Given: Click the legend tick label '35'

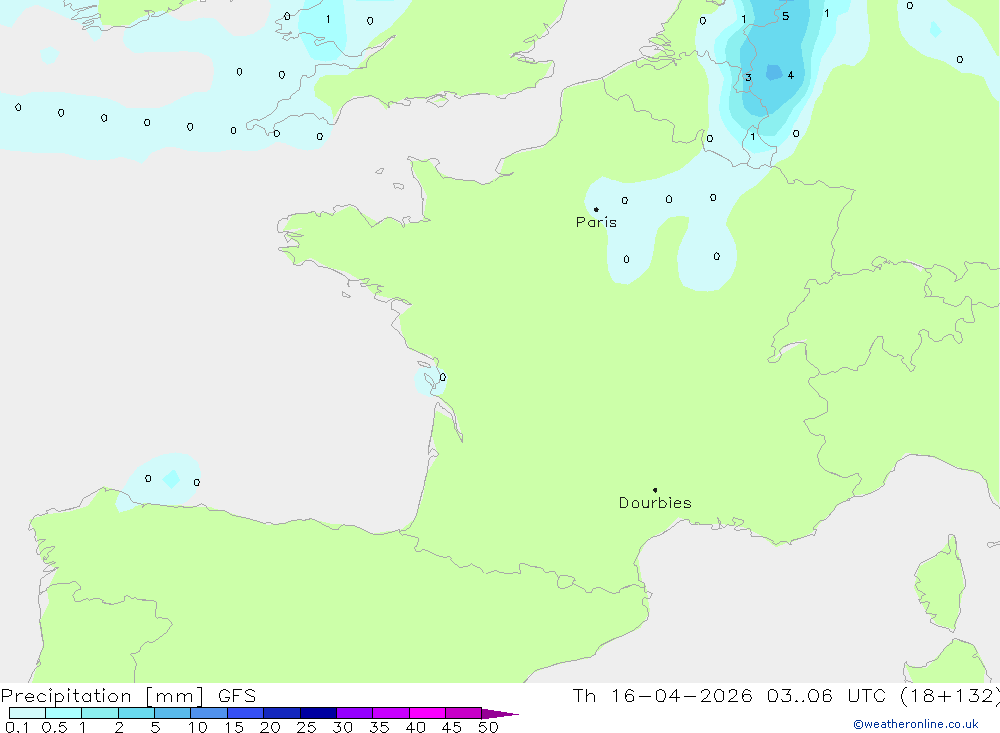Looking at the screenshot, I should tap(379, 727).
